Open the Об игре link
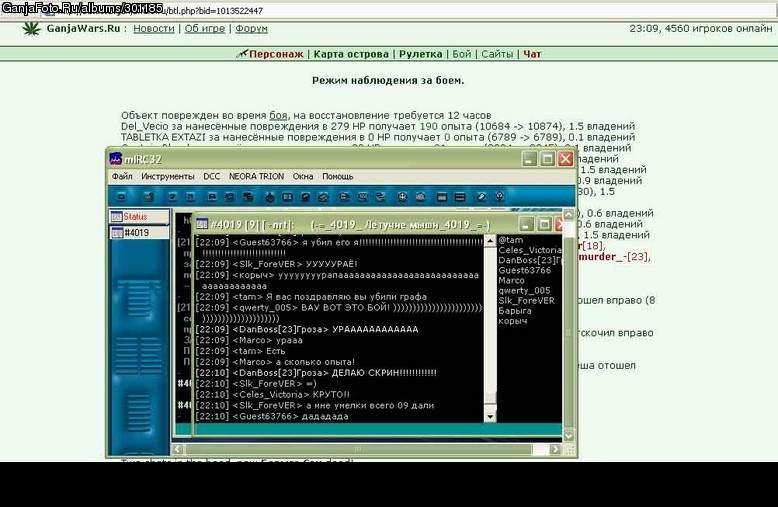778x507 pixels. 204,29
